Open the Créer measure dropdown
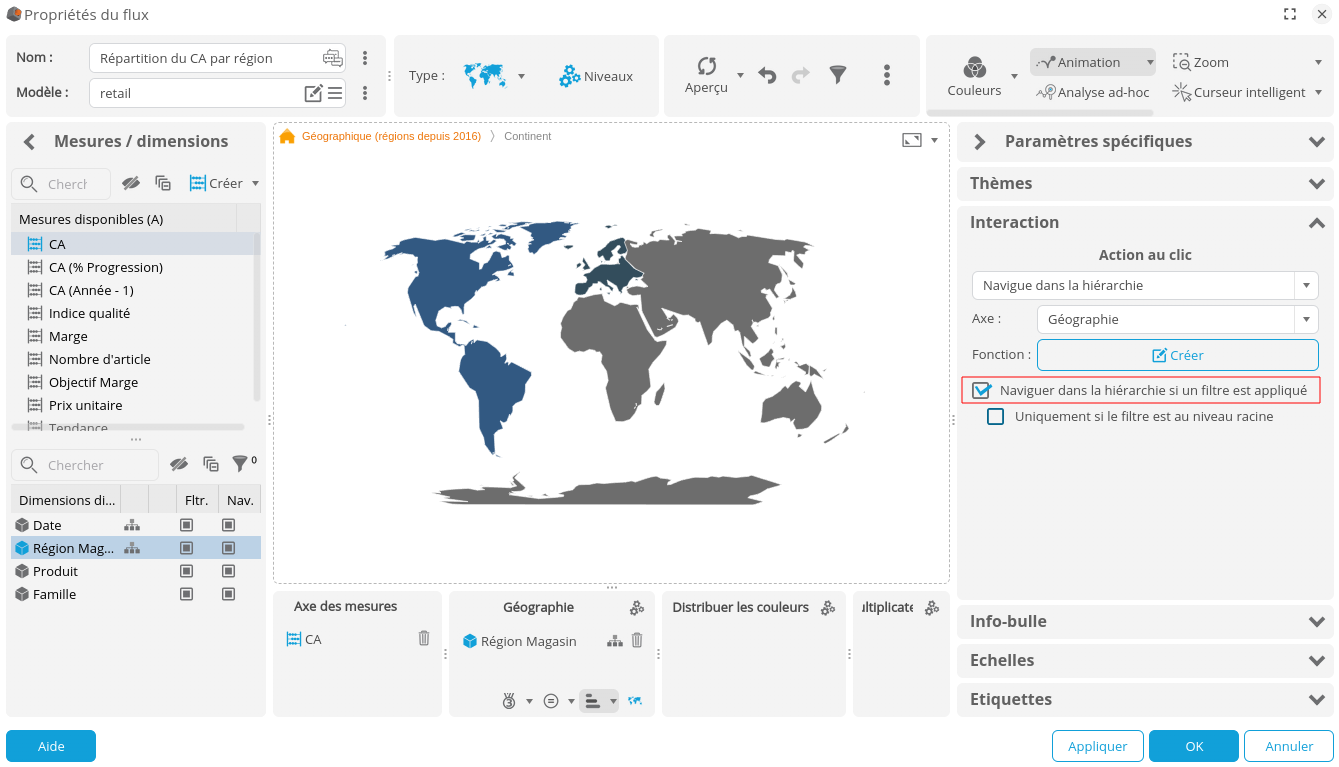Image resolution: width=1339 pixels, height=767 pixels. [x=256, y=183]
